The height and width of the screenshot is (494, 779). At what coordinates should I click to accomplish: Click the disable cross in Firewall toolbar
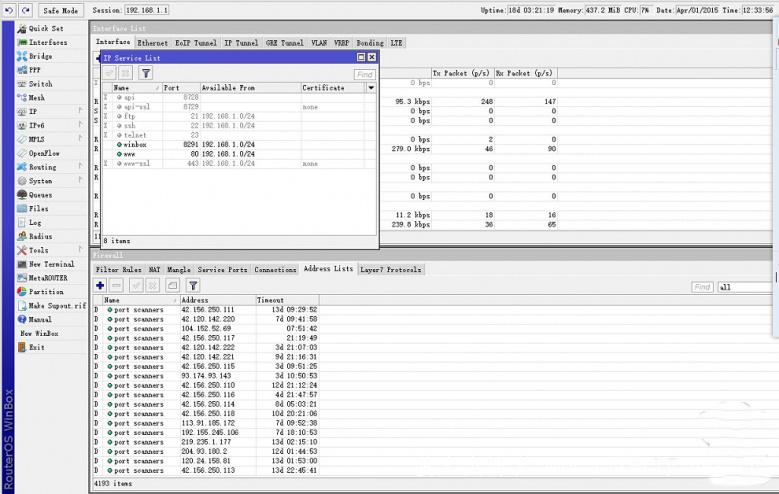point(153,285)
